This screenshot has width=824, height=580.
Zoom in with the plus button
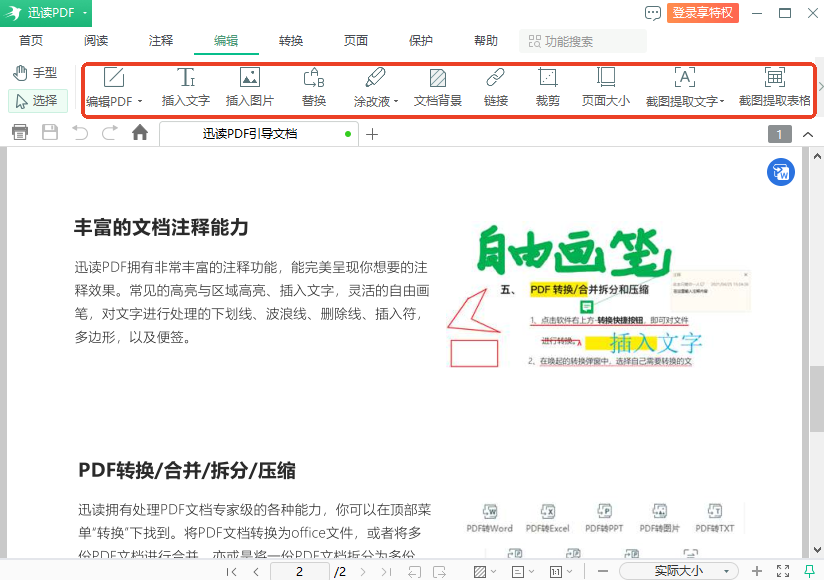[757, 572]
